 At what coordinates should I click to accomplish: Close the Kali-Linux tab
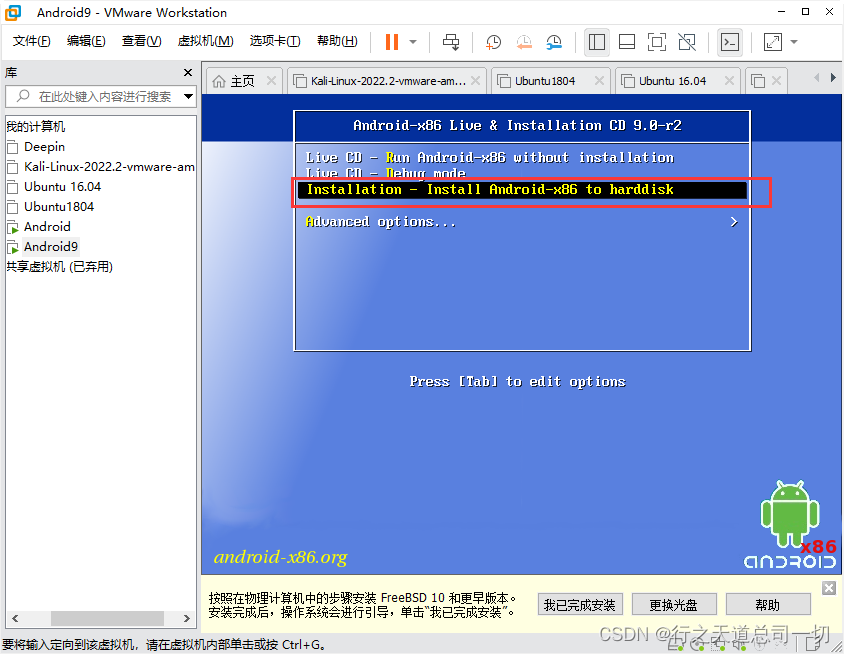(475, 81)
